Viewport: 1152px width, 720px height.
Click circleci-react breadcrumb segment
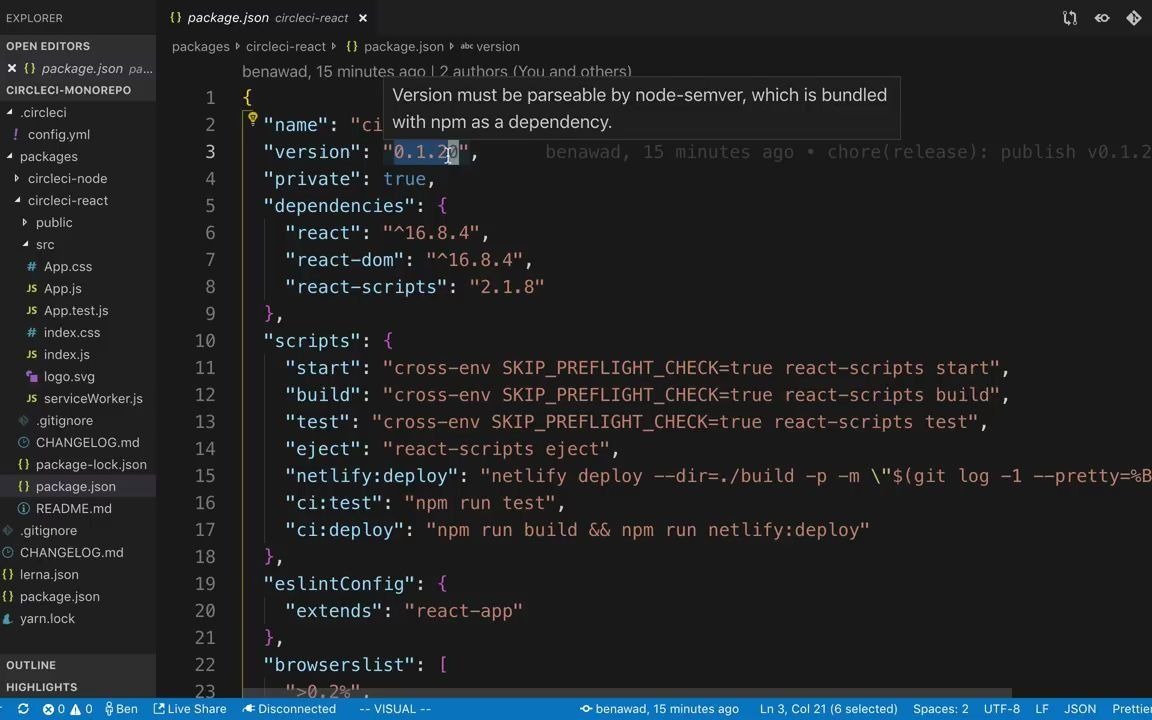pos(285,46)
